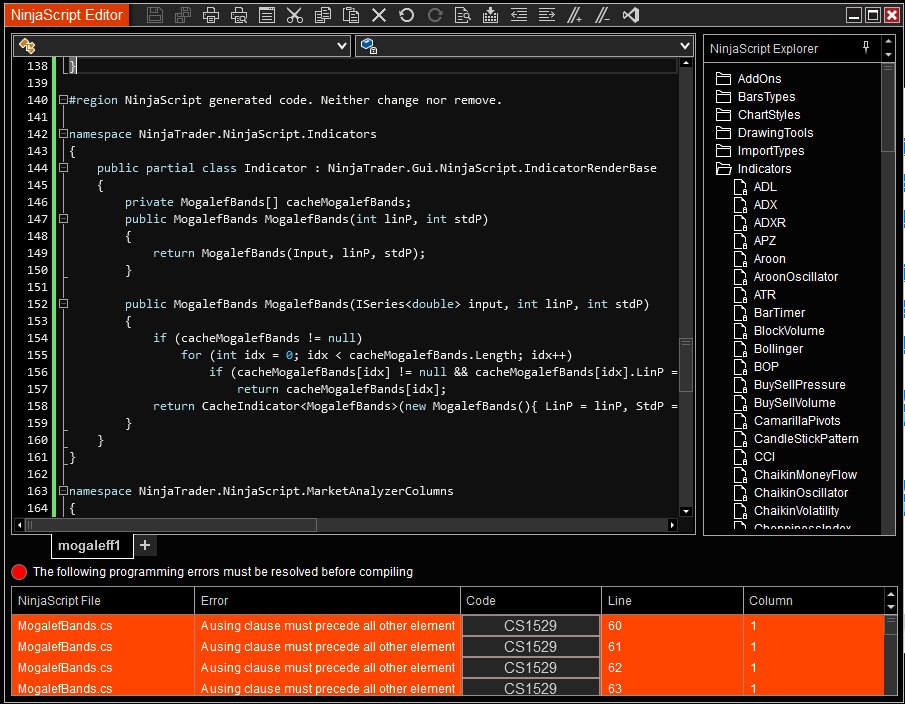Viewport: 905px width, 704px height.
Task: Open the DrawingTools folder in Explorer
Action: 775,133
